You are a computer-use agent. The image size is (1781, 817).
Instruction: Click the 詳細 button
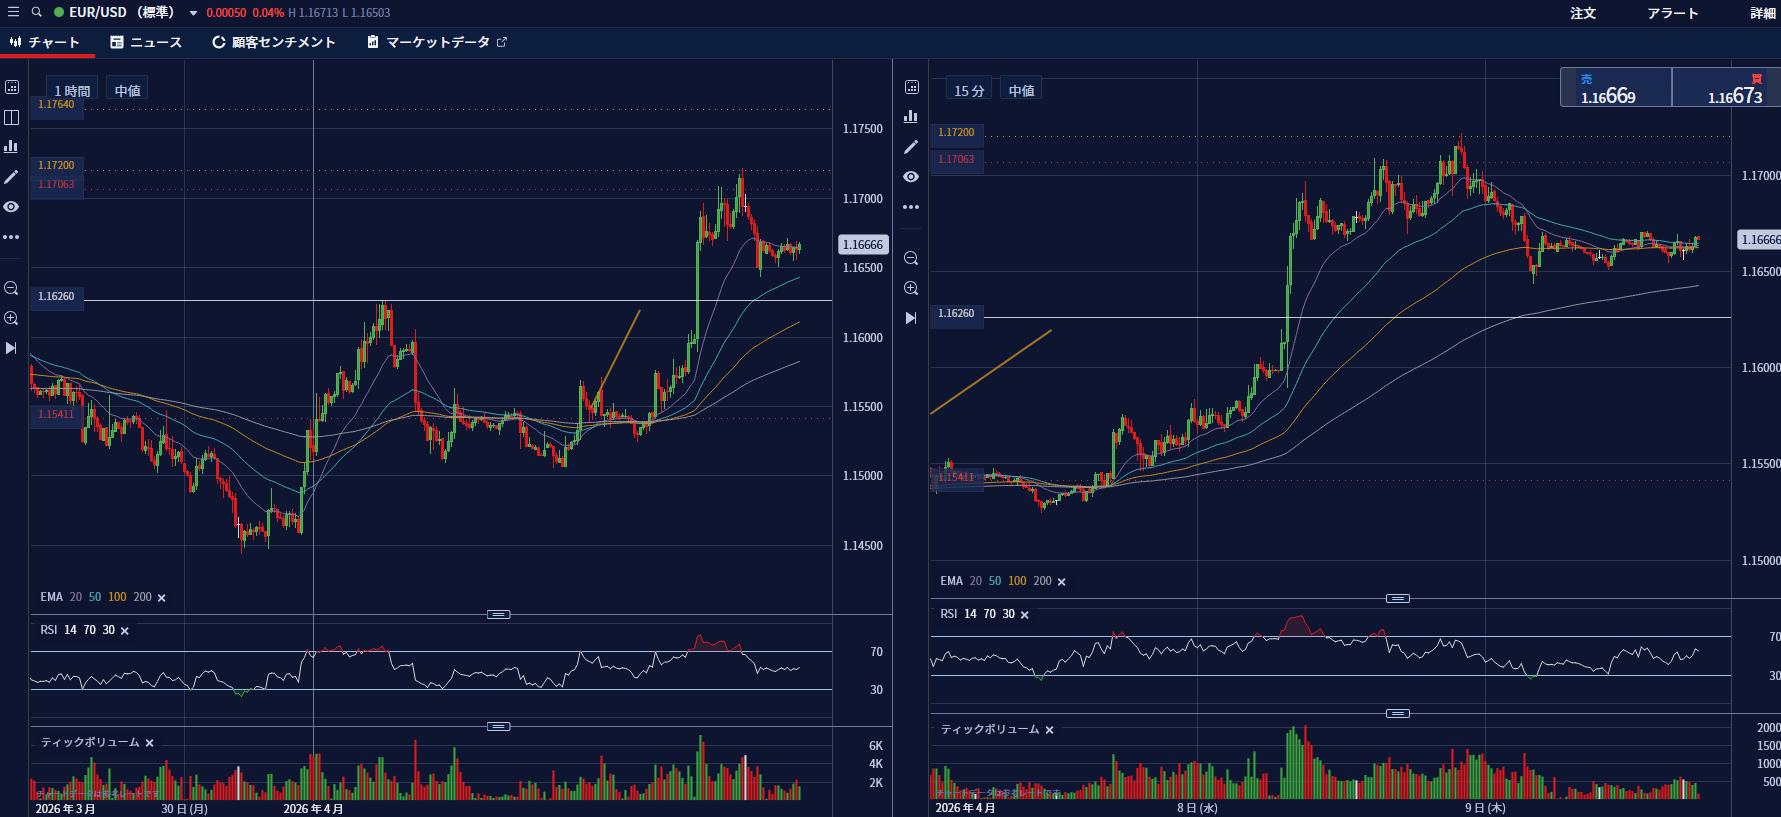coord(1763,13)
